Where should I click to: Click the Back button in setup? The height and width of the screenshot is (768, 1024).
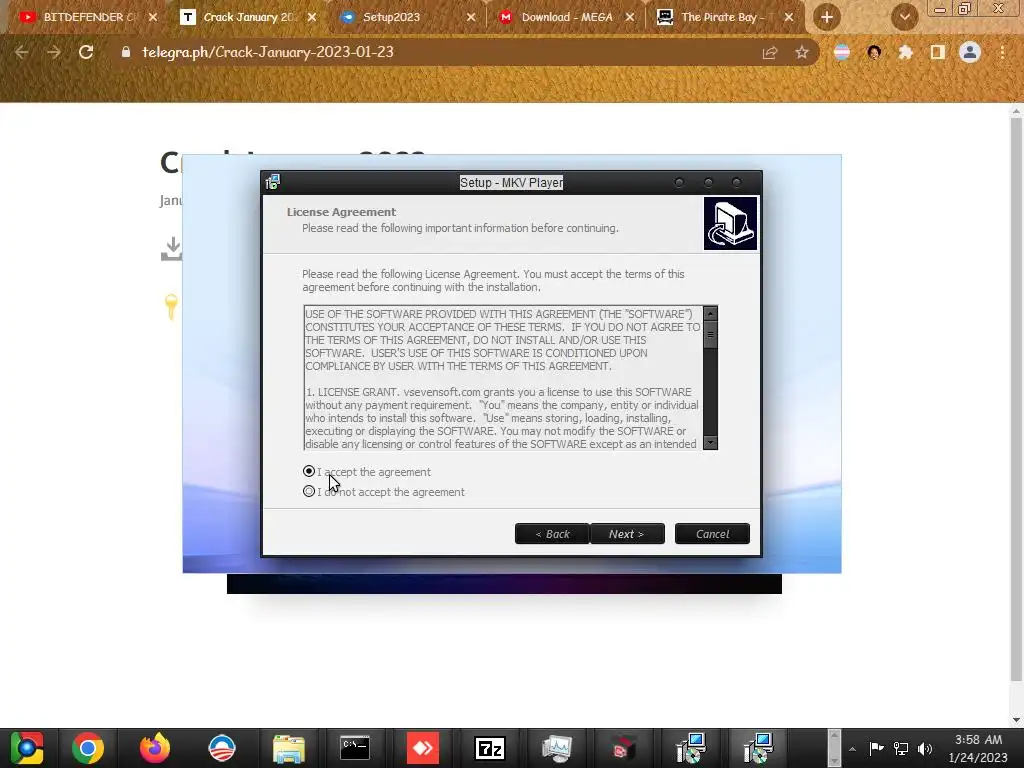(x=552, y=534)
